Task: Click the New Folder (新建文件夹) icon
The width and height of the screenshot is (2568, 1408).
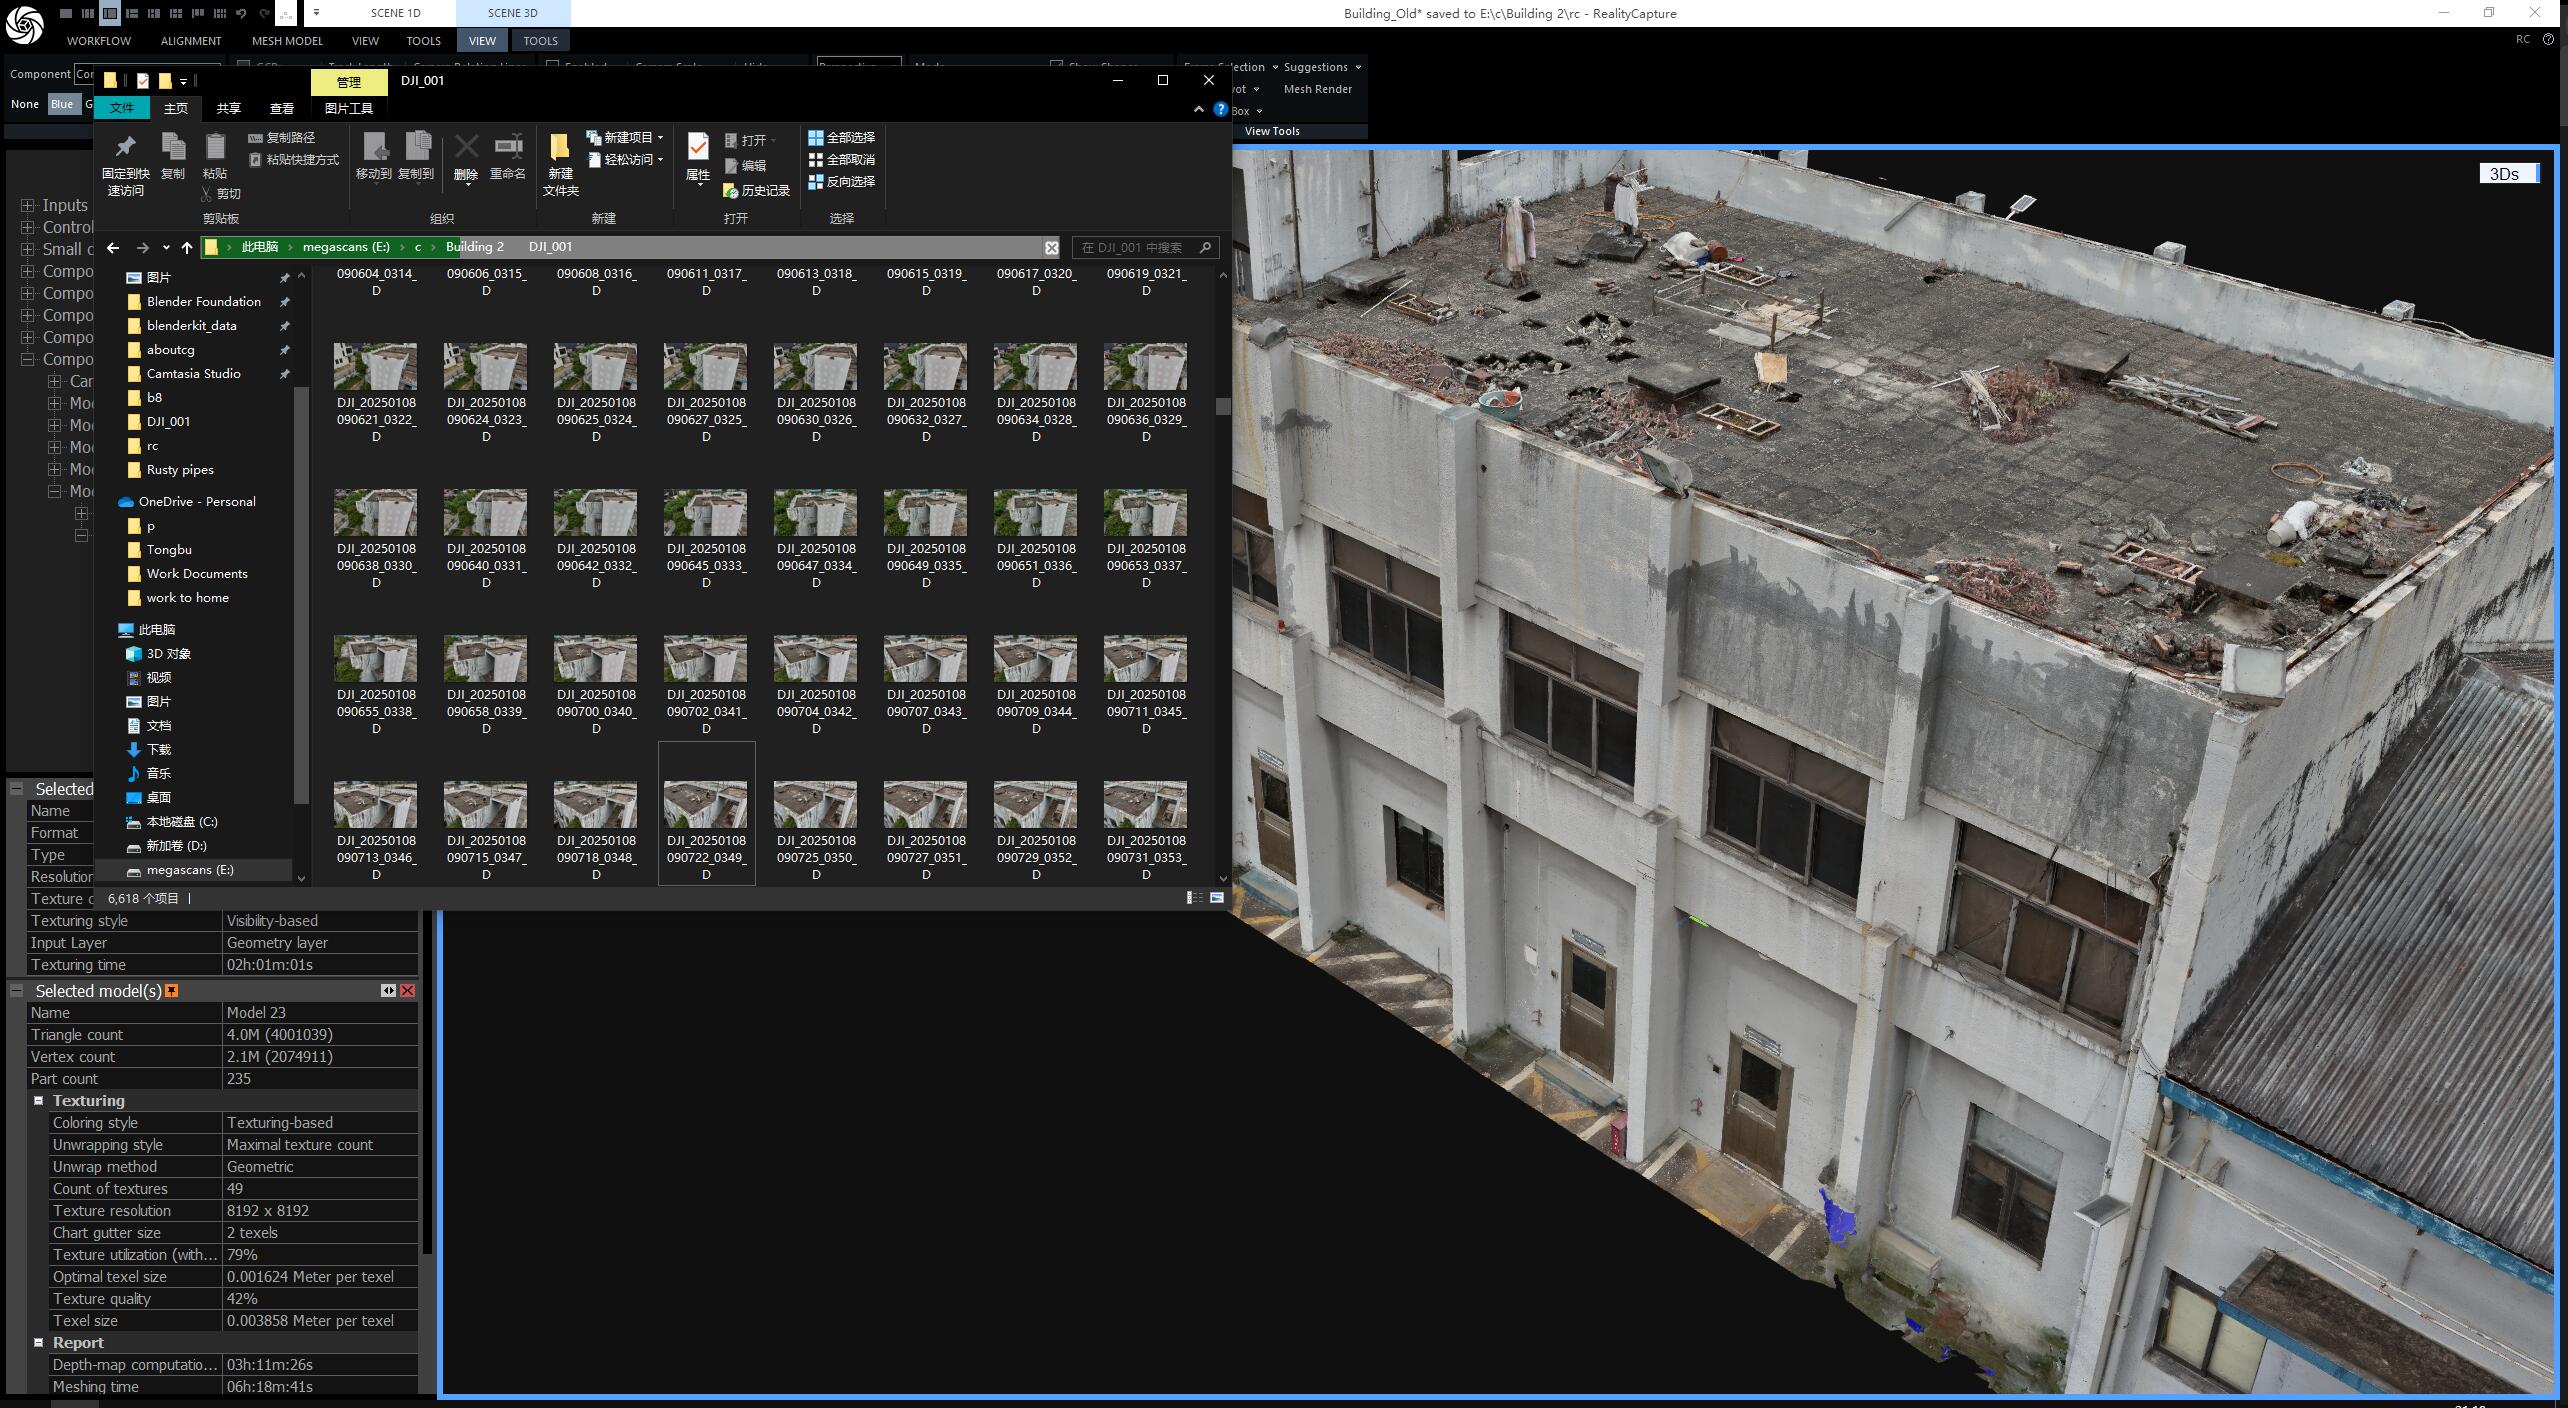Action: tap(560, 163)
